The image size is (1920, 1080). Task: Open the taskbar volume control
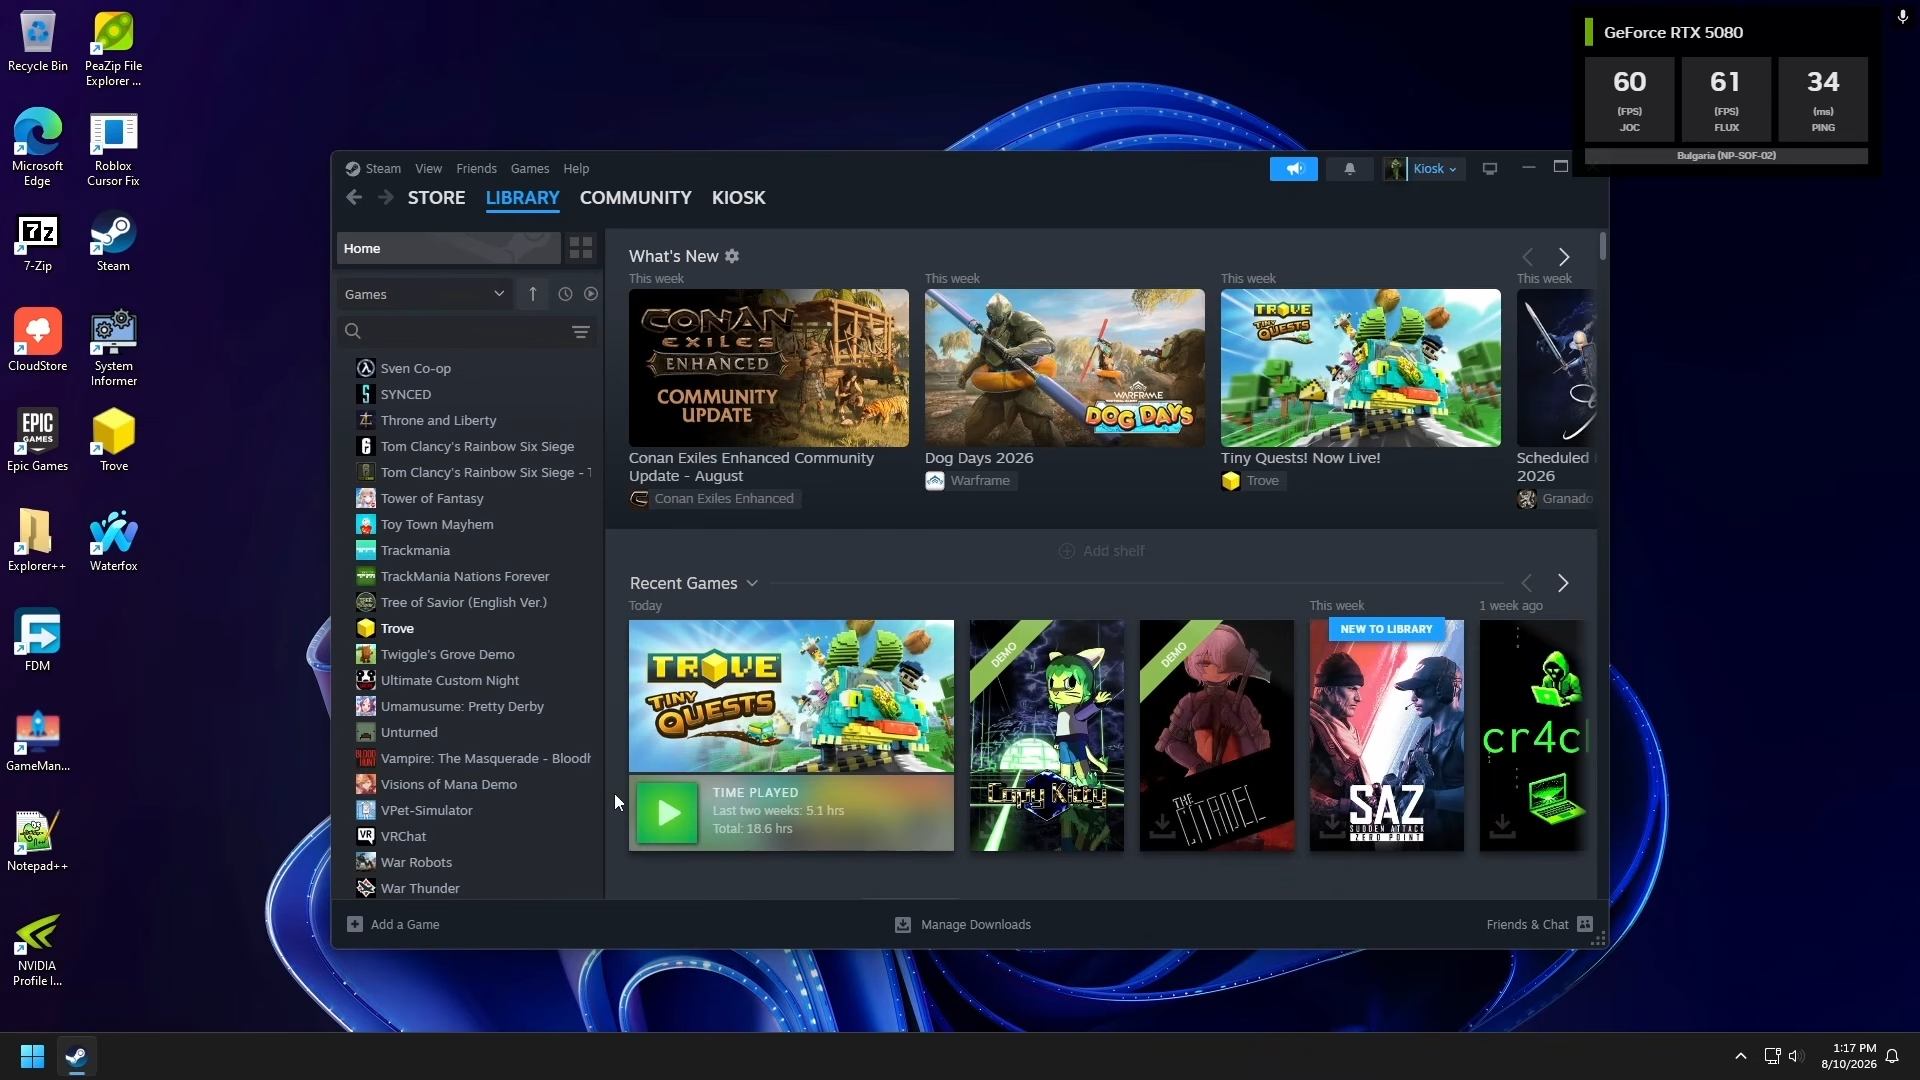(1796, 1056)
